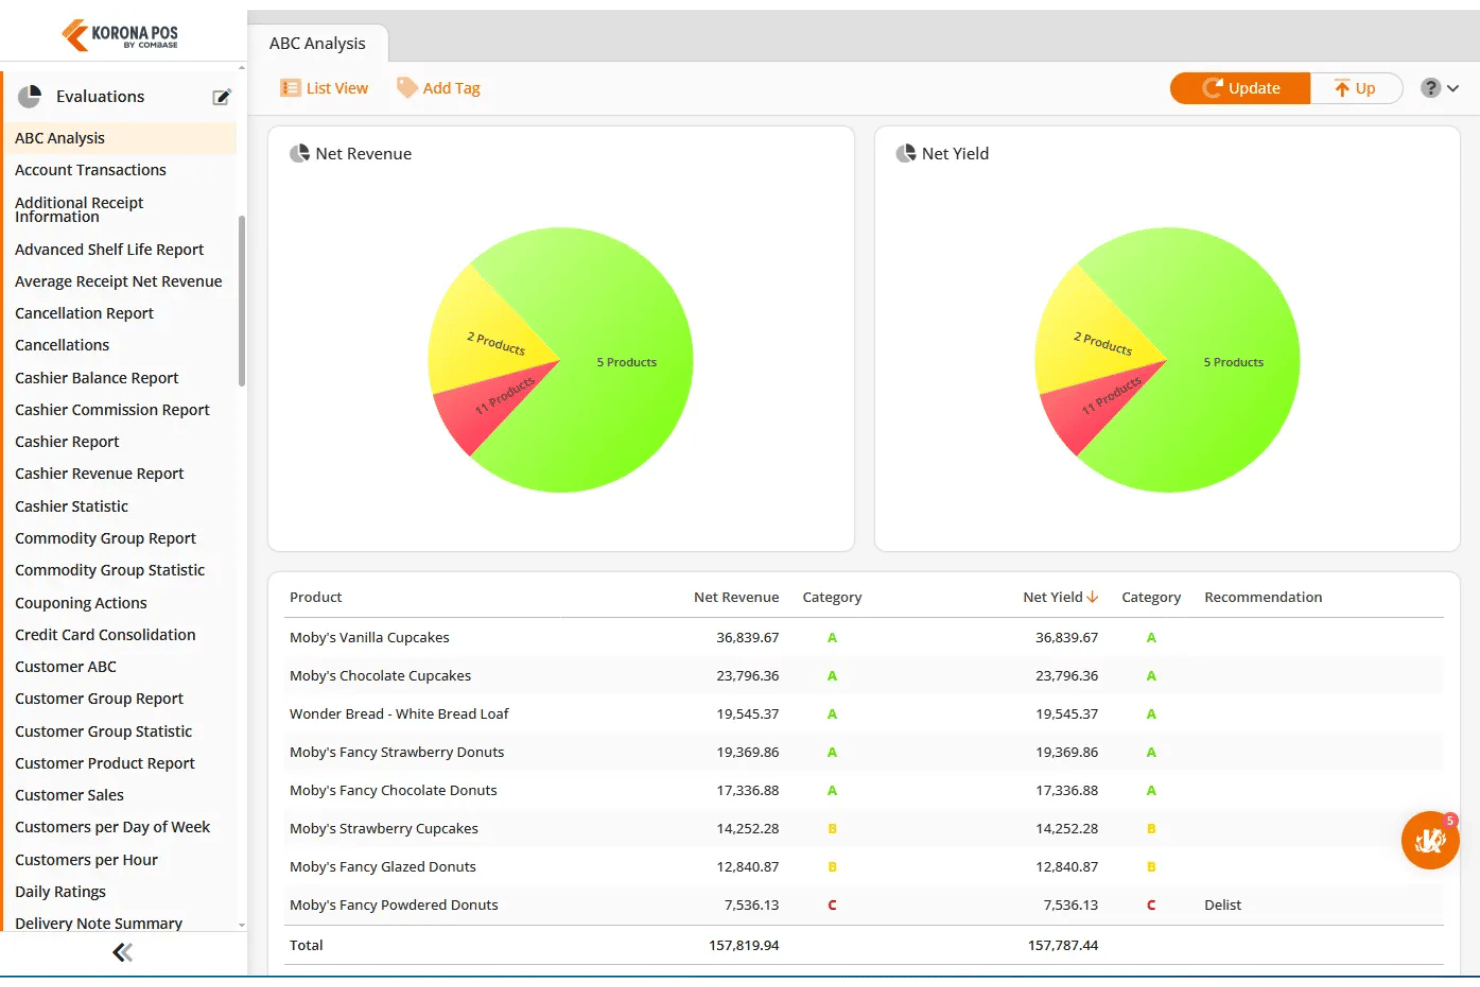Collapse the sidebar with double chevron
This screenshot has width=1480, height=987.
(x=122, y=952)
